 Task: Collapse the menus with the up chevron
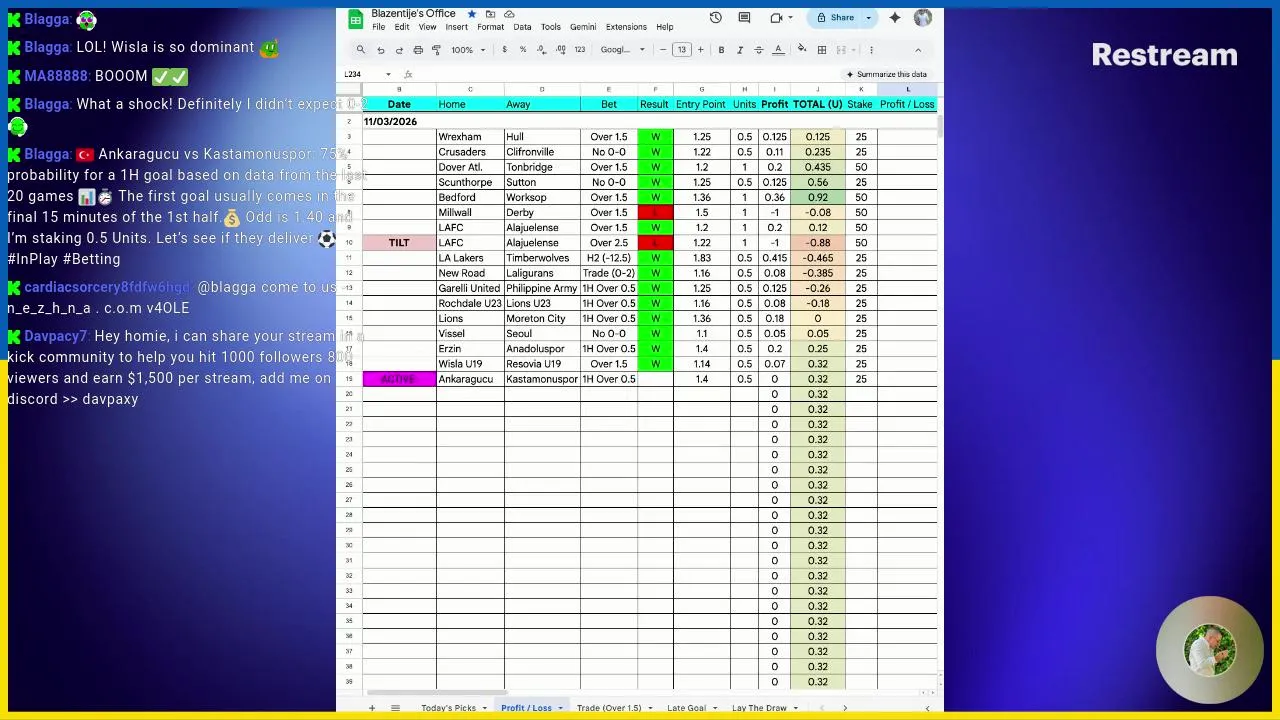click(918, 50)
